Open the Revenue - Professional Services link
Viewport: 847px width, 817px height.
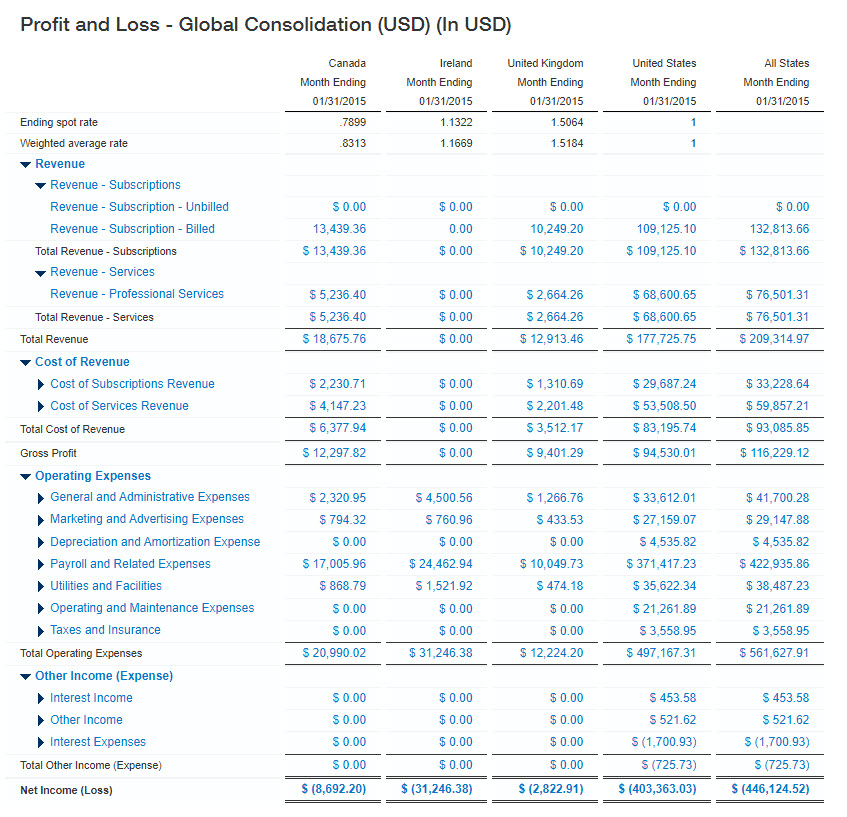click(x=137, y=294)
